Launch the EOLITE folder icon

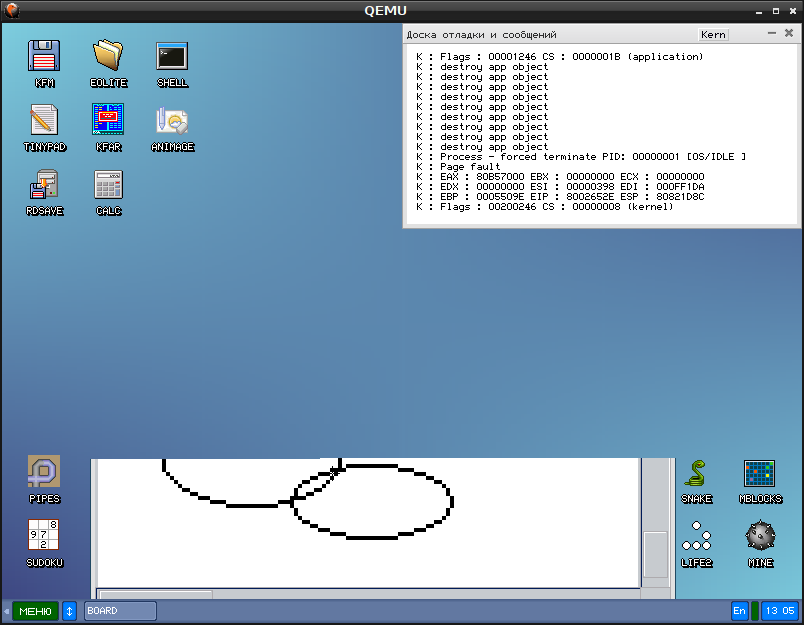(x=108, y=57)
